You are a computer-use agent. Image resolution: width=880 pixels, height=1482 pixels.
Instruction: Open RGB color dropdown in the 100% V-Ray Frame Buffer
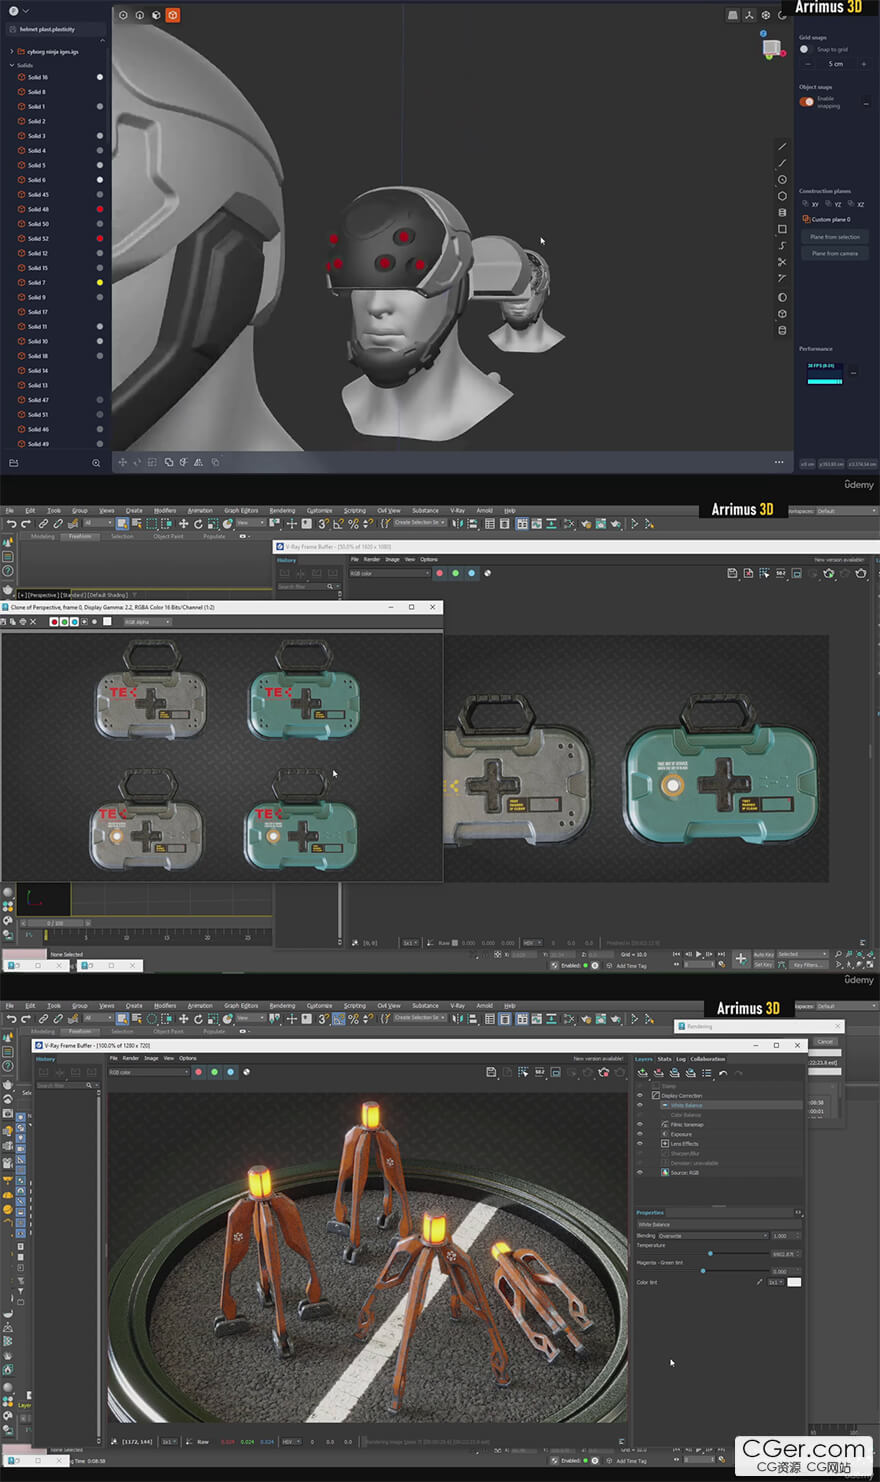coord(148,1072)
